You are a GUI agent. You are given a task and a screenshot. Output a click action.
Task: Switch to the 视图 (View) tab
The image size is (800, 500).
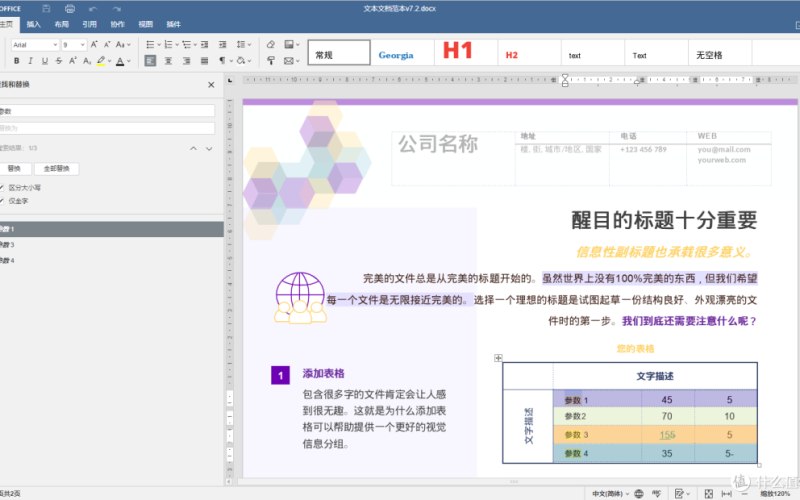click(145, 24)
